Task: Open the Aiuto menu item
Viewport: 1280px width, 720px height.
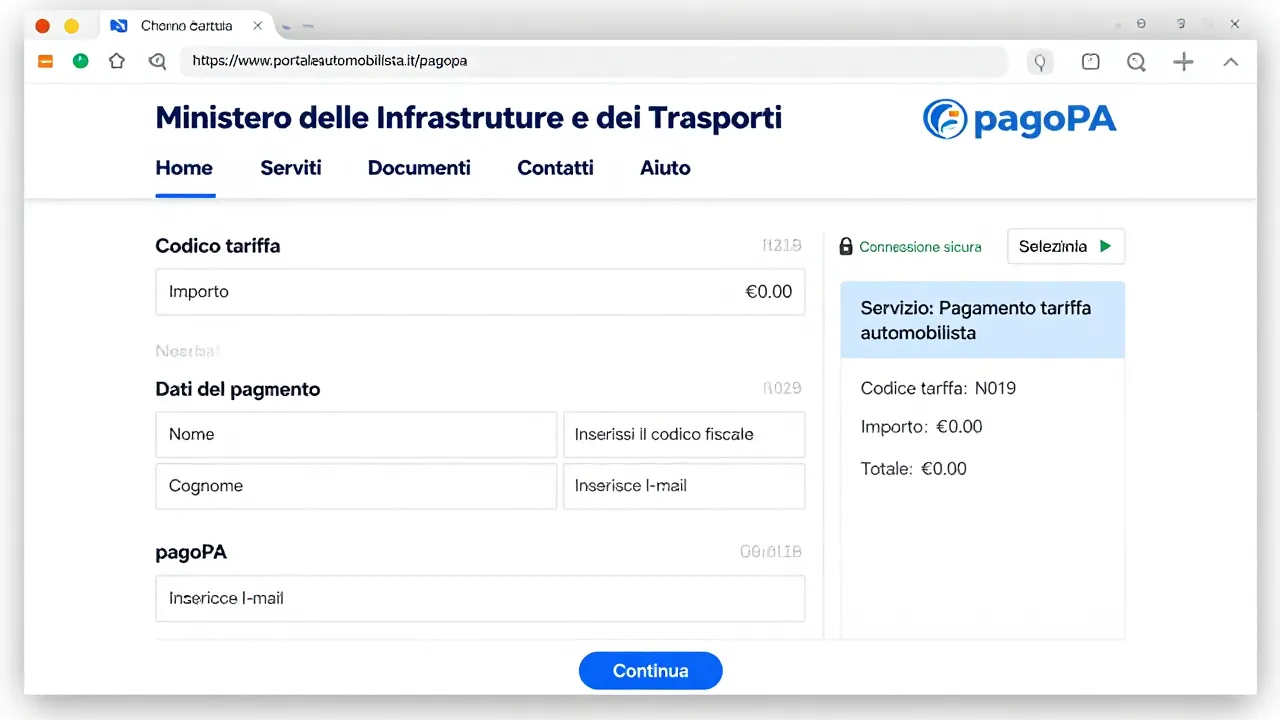Action: click(665, 168)
